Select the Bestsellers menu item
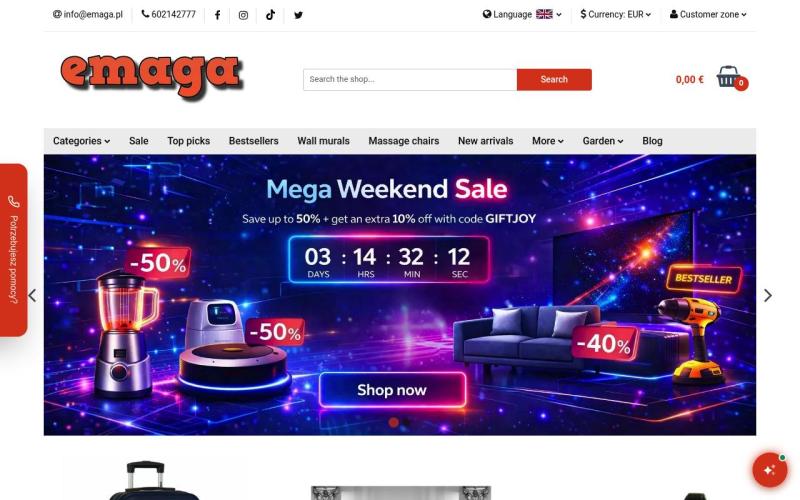 point(254,141)
